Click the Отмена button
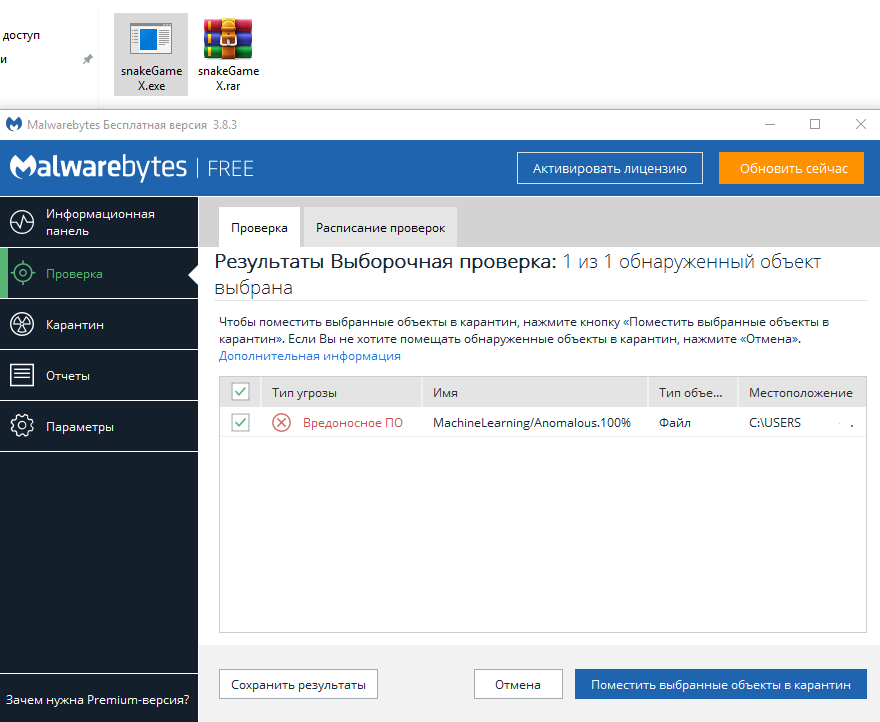880x722 pixels. click(518, 684)
